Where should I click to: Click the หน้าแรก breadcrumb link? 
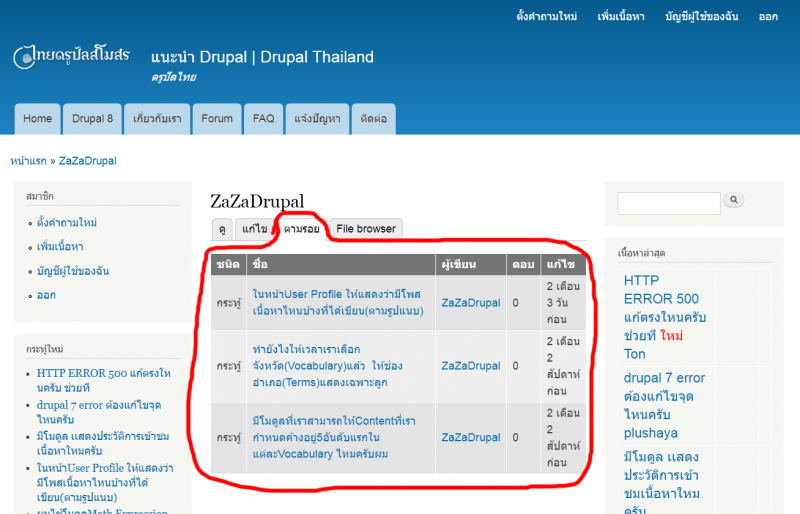(28, 161)
